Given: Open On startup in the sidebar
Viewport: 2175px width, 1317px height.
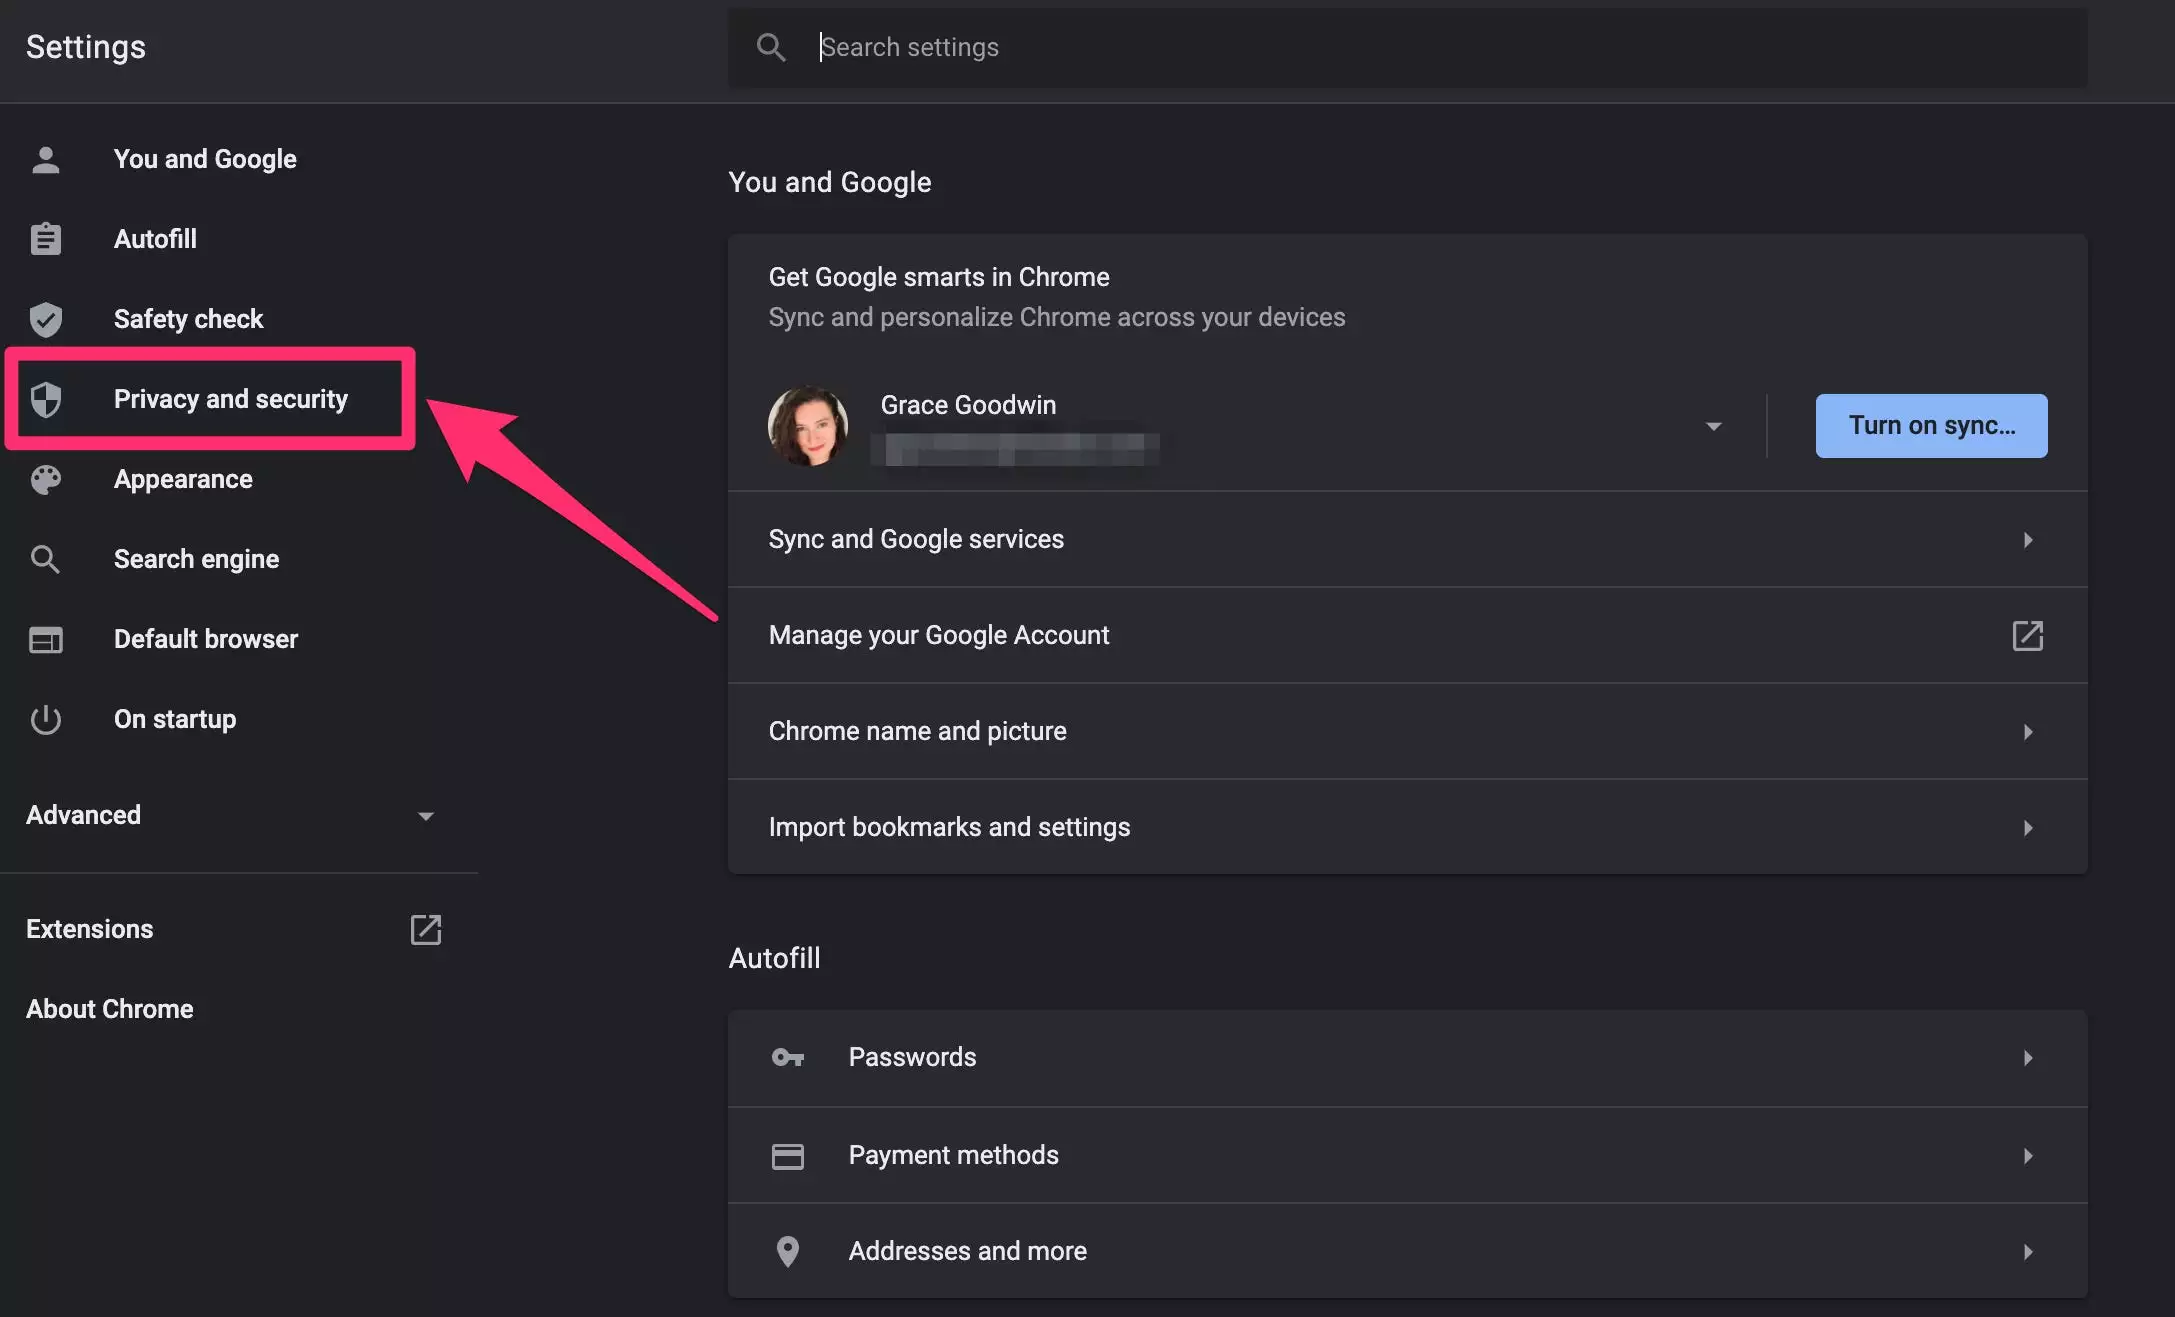Looking at the screenshot, I should [x=175, y=719].
